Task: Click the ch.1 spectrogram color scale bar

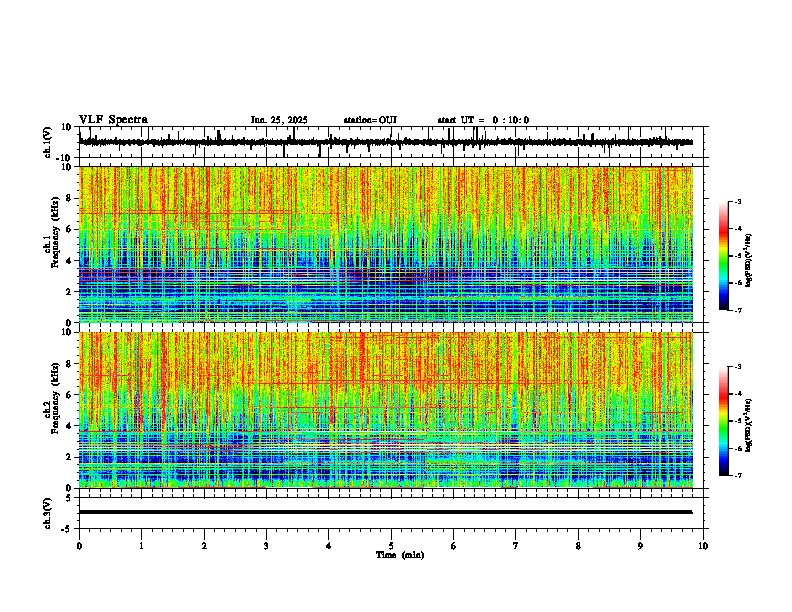Action: [724, 256]
